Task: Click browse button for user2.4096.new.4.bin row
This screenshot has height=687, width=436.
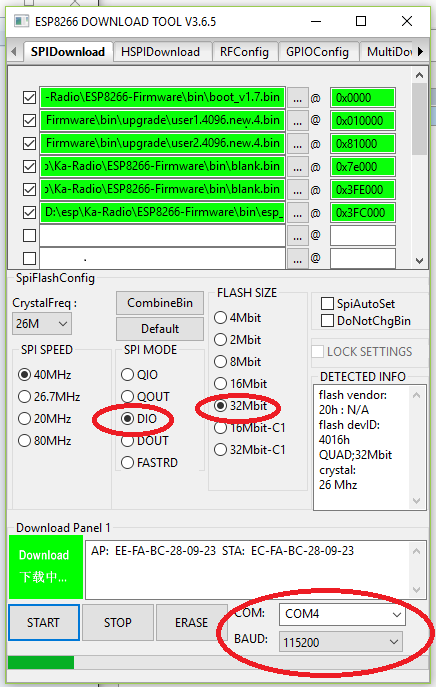Action: (298, 144)
